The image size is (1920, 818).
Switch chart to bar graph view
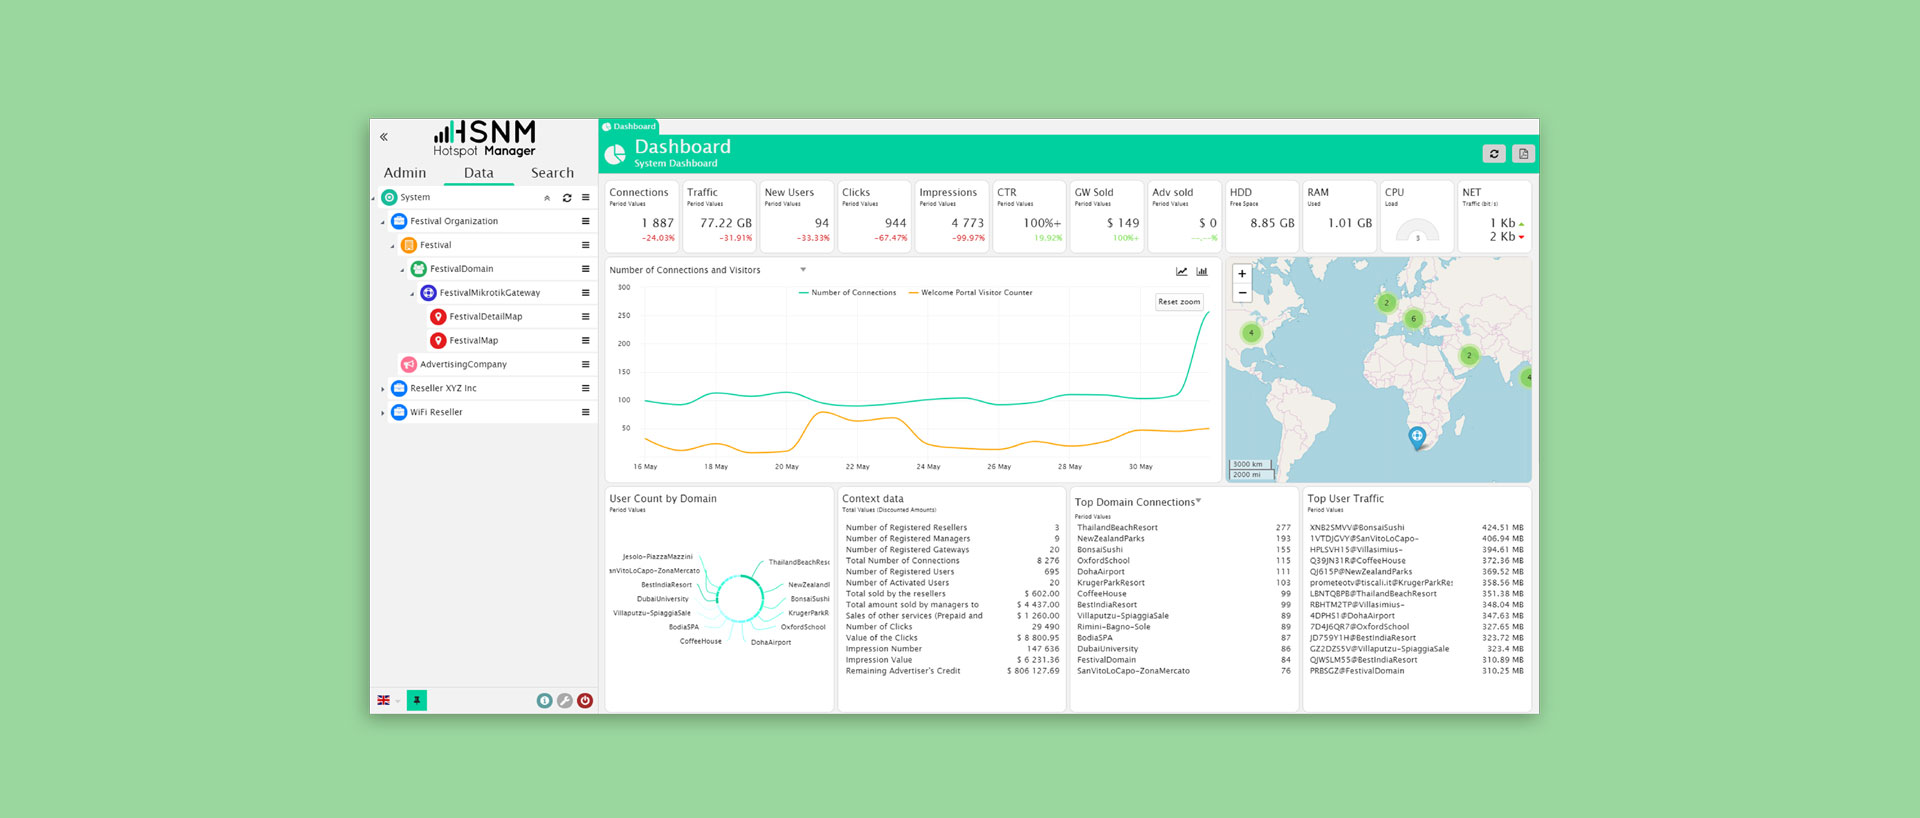pyautogui.click(x=1202, y=271)
